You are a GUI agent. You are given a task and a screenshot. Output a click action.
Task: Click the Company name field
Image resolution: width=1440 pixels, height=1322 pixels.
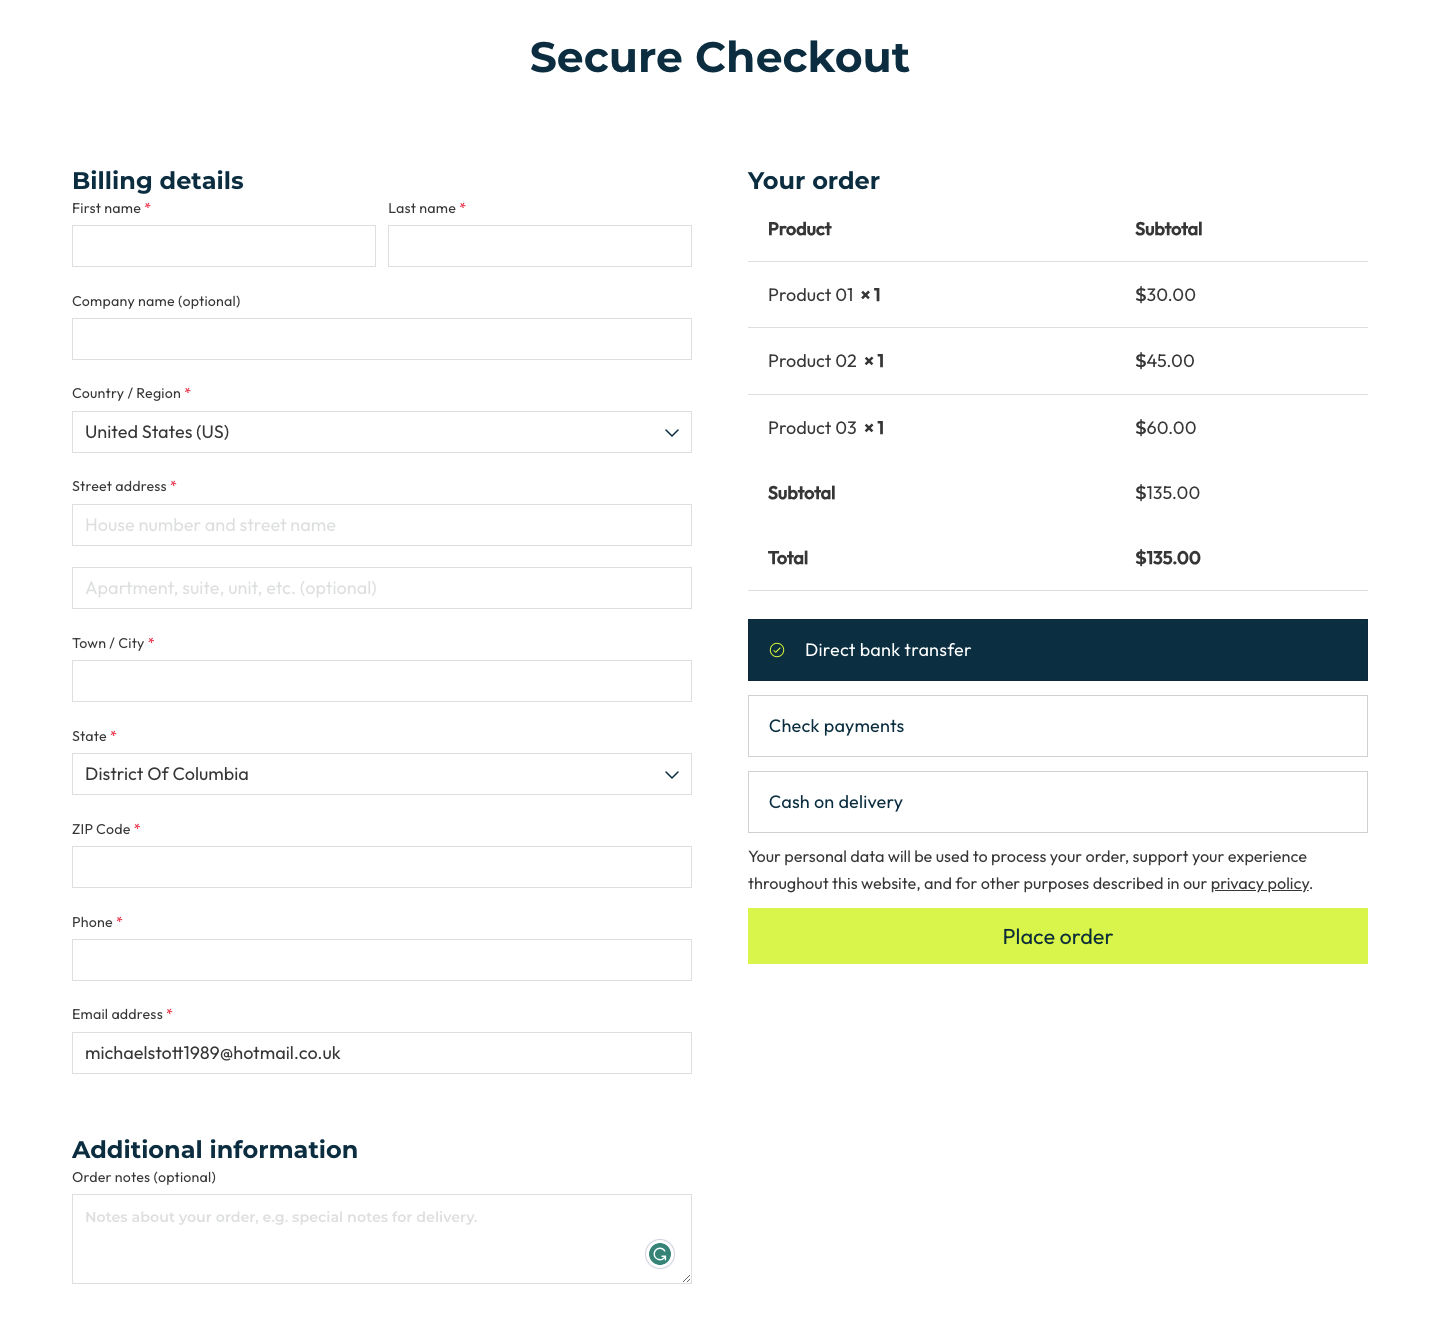point(381,339)
